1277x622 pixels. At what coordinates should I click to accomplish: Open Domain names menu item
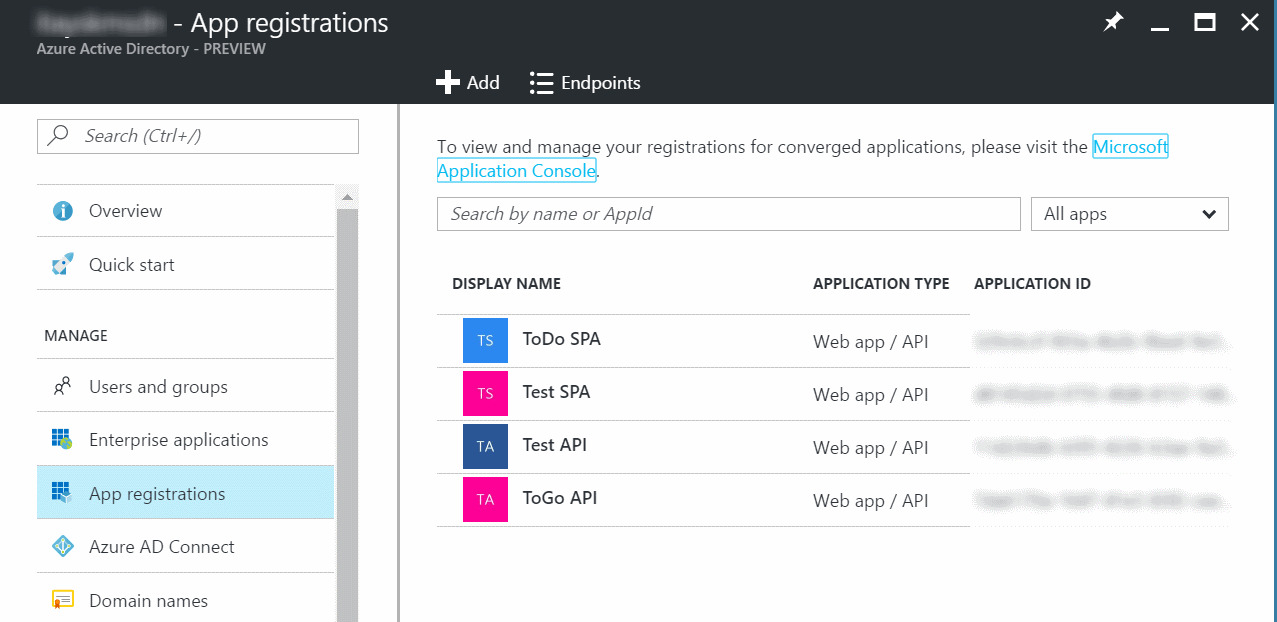click(x=185, y=600)
